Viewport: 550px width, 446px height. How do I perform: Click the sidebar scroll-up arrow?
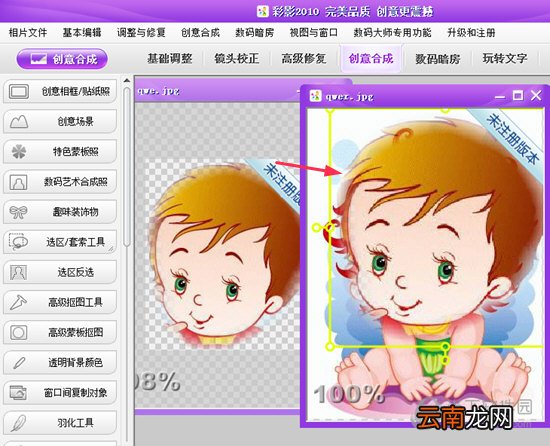tap(127, 81)
